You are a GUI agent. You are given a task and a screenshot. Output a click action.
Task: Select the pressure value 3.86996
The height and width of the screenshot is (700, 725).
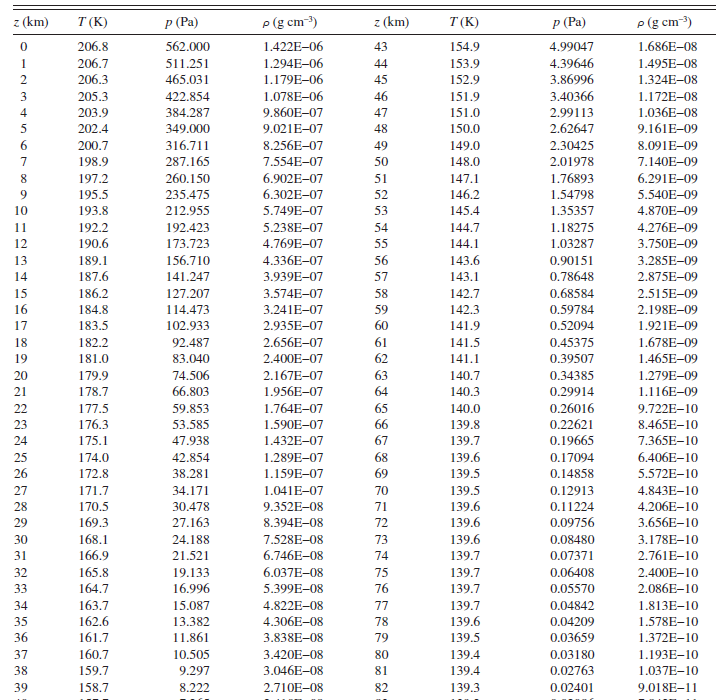tap(571, 80)
